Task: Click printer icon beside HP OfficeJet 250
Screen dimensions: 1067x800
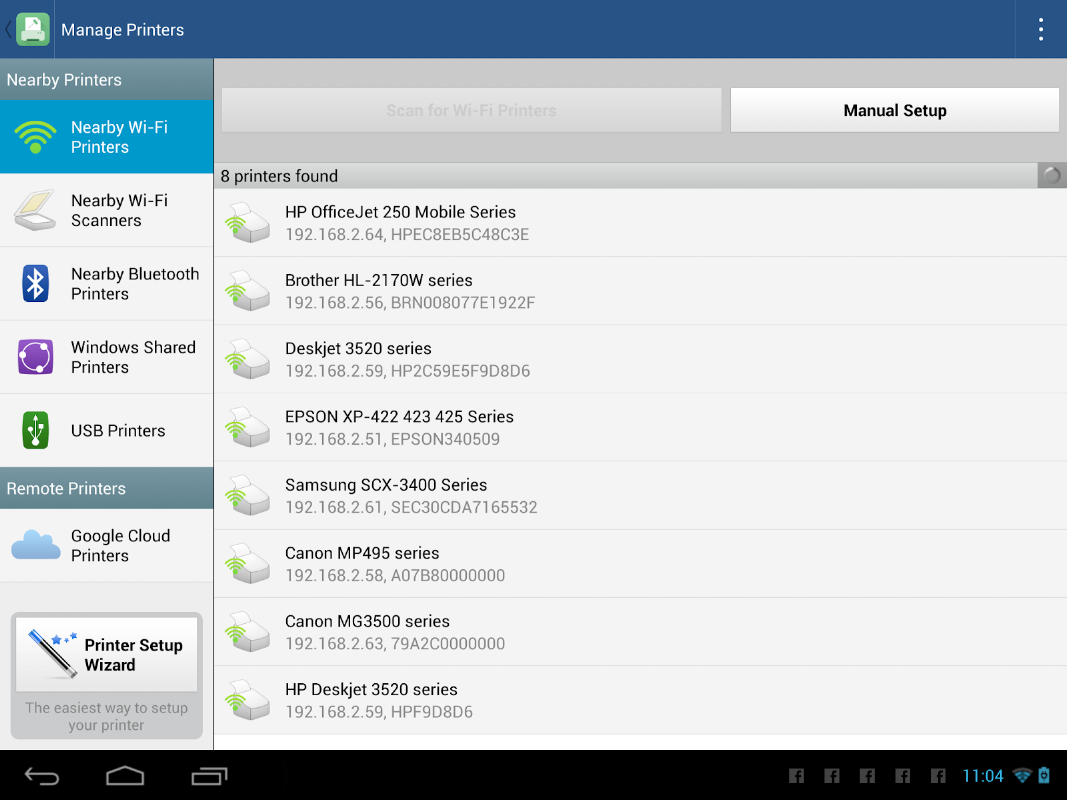Action: point(248,222)
